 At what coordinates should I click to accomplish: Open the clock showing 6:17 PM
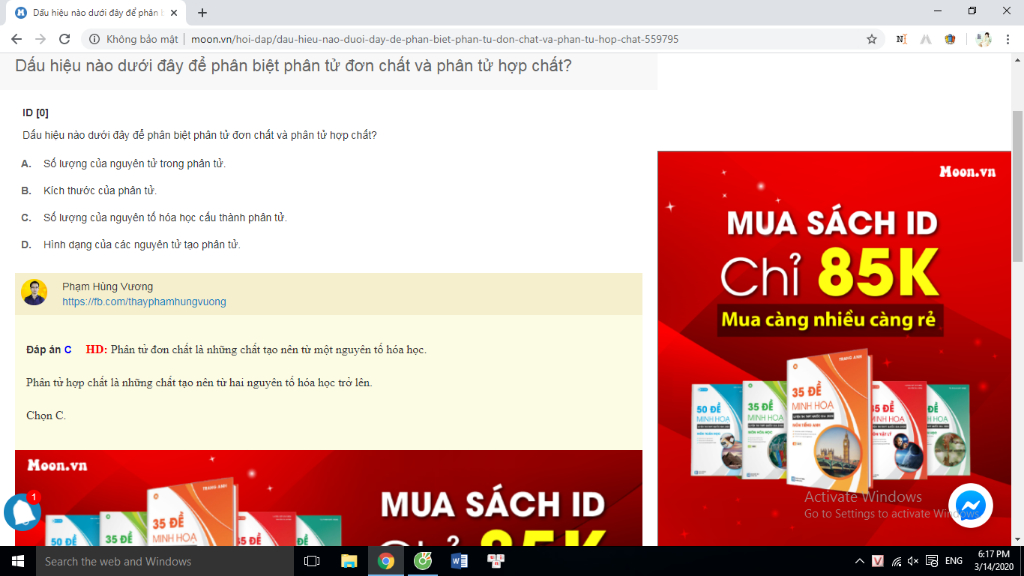point(993,561)
